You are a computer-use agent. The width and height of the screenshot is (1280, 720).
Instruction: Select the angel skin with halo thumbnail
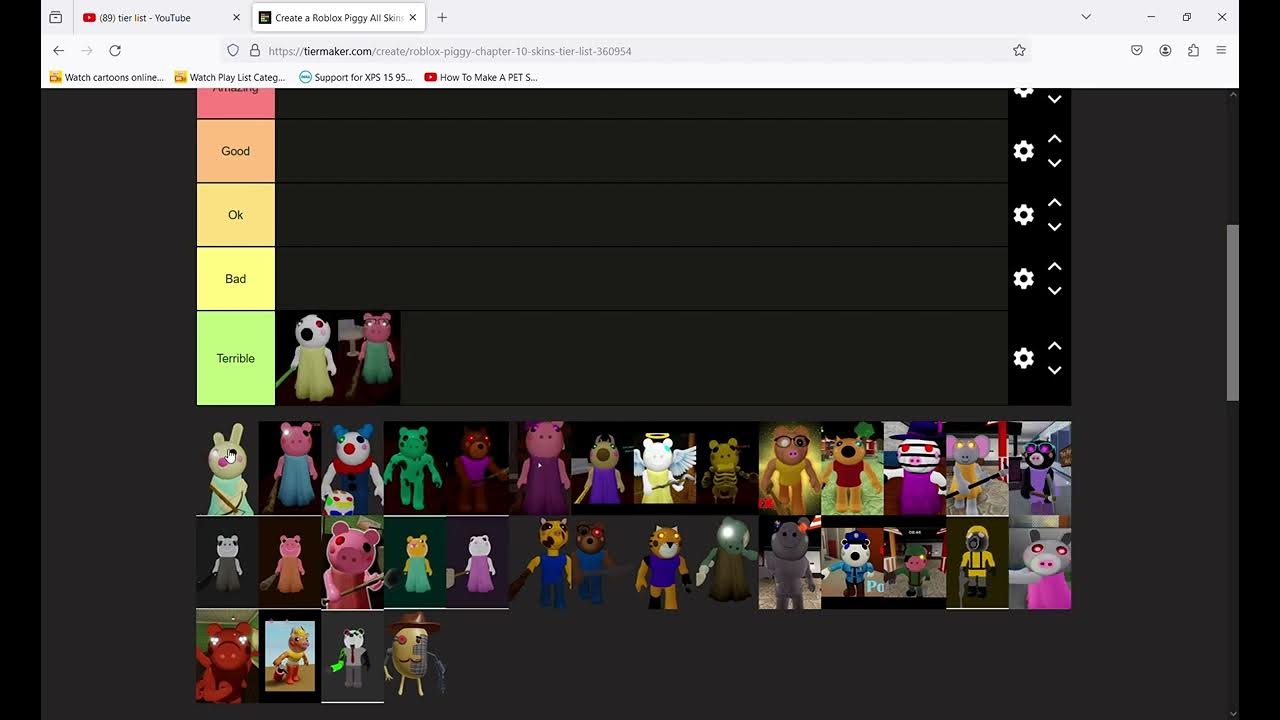[x=665, y=468]
